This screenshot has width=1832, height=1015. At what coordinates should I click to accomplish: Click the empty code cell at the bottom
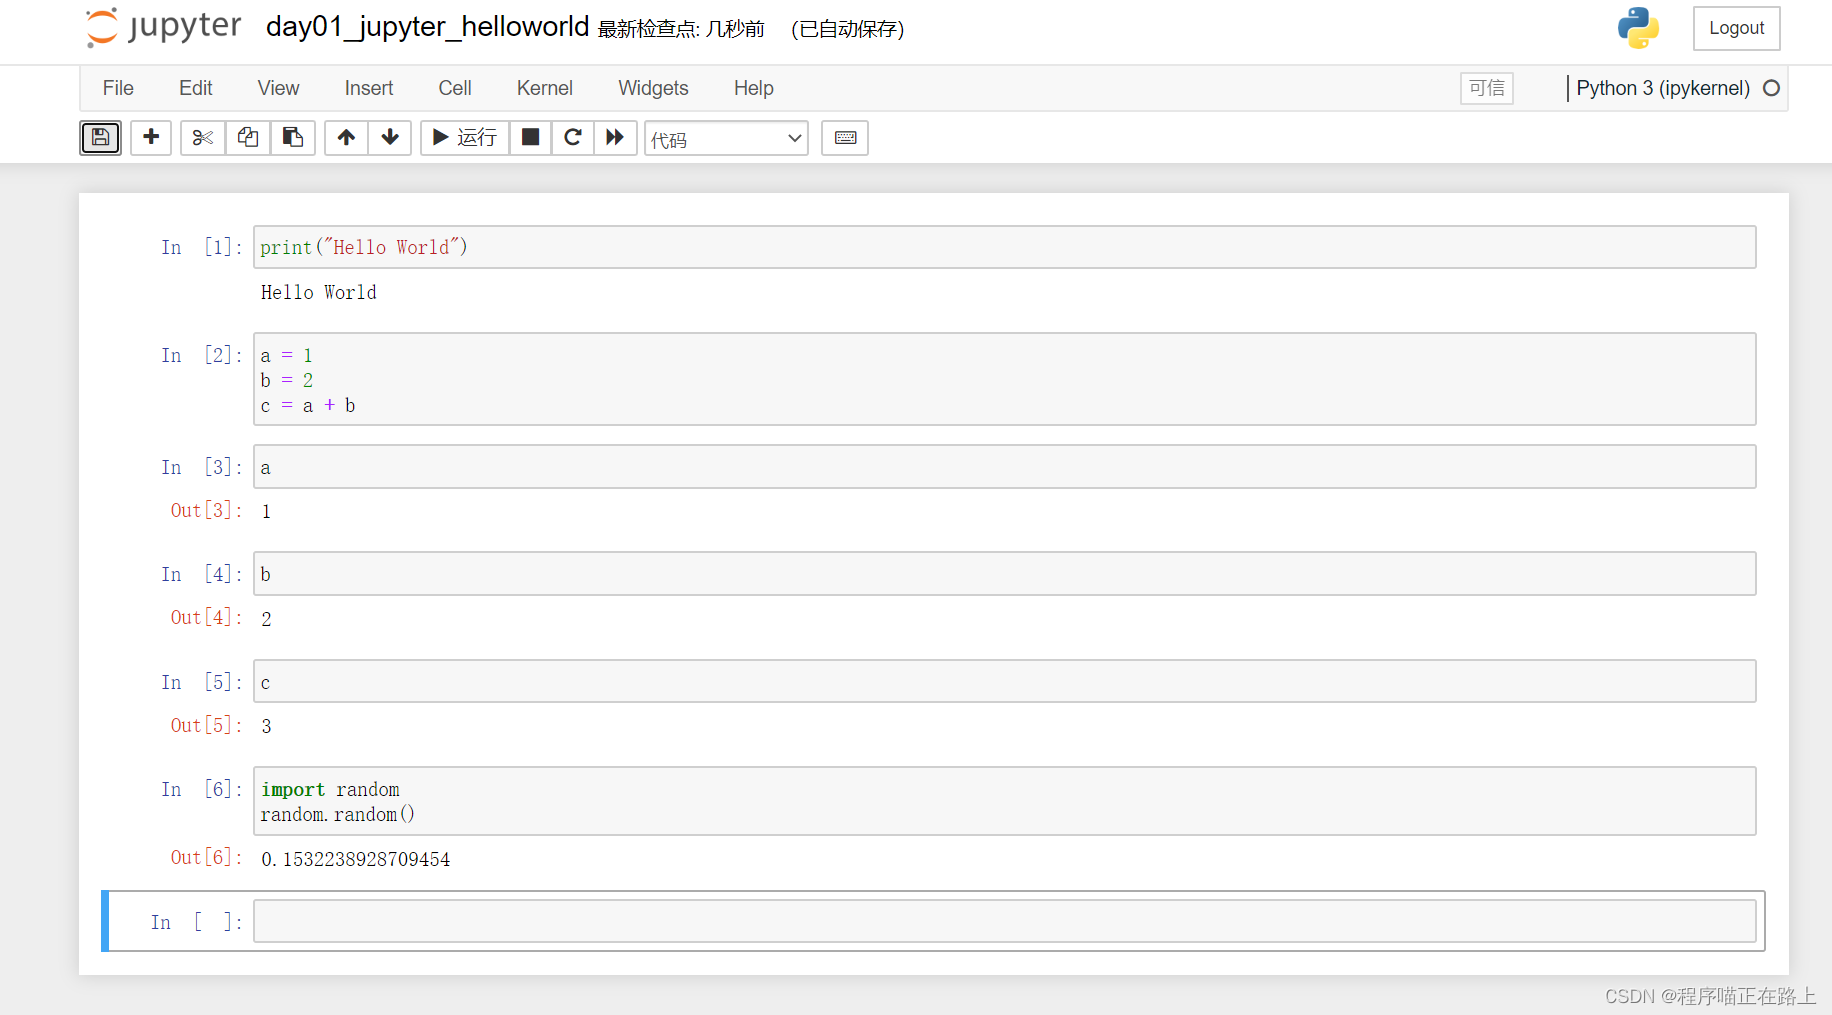[1005, 921]
